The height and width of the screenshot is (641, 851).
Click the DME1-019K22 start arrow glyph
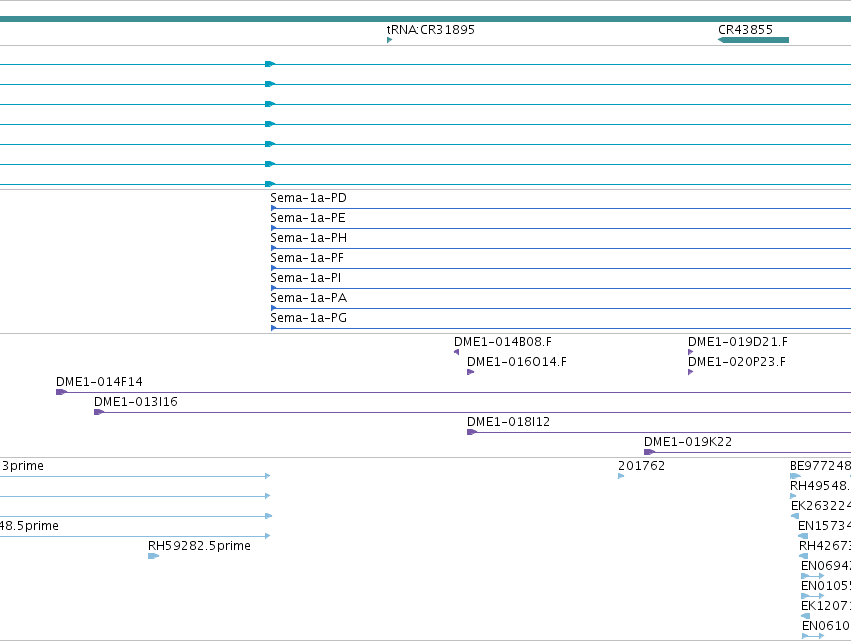(x=649, y=452)
